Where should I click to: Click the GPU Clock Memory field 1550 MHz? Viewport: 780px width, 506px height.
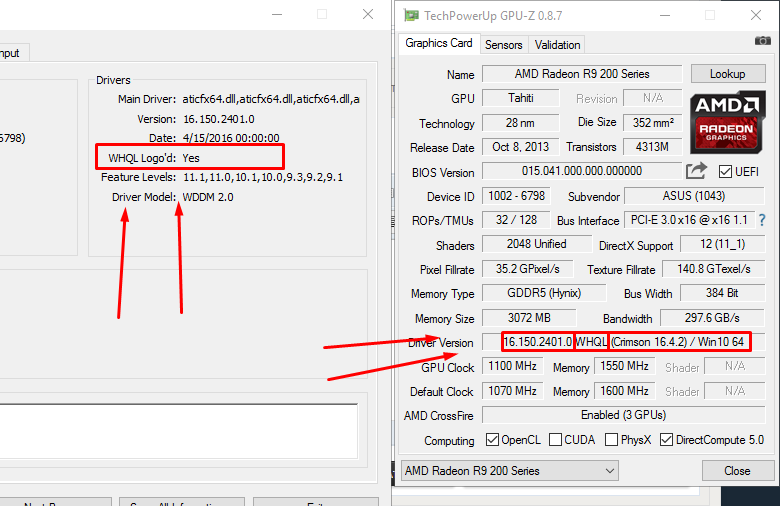tap(625, 367)
